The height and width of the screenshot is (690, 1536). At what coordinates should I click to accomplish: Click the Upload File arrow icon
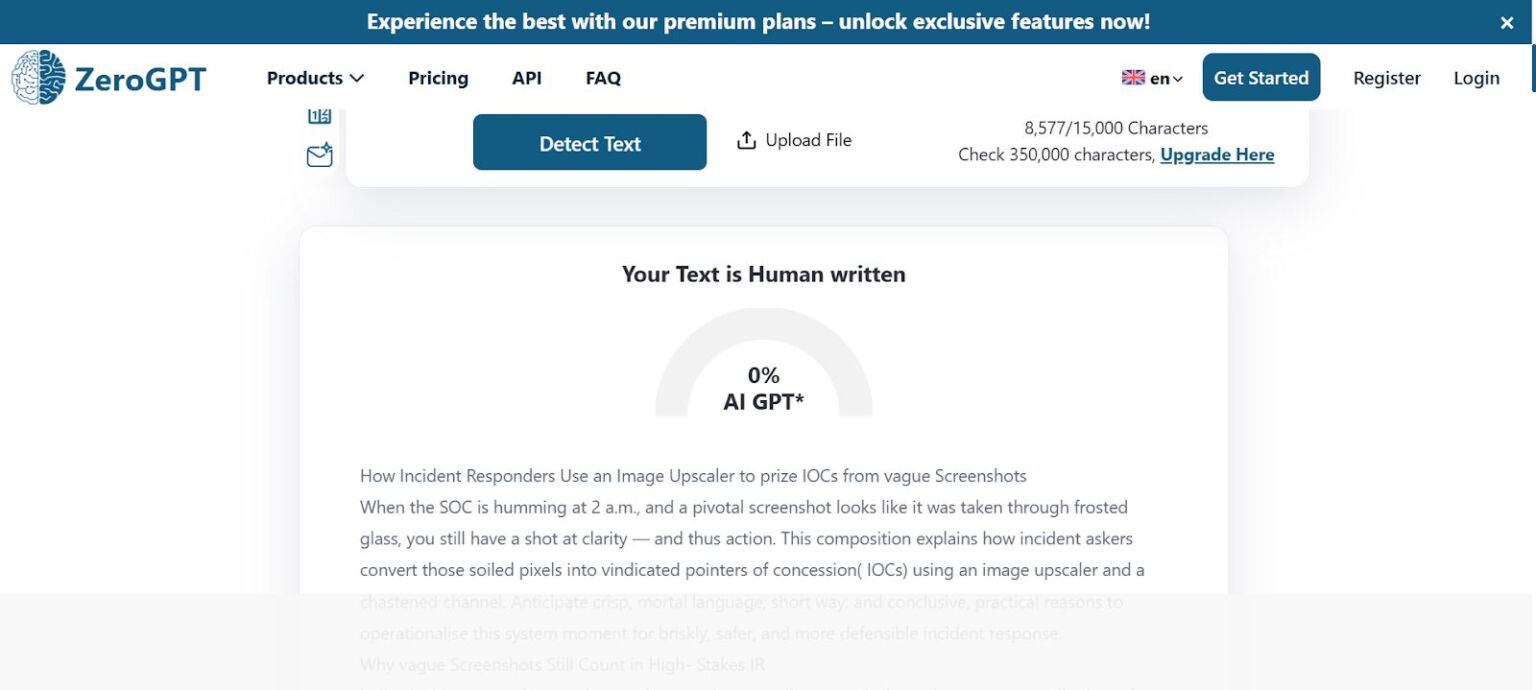746,140
